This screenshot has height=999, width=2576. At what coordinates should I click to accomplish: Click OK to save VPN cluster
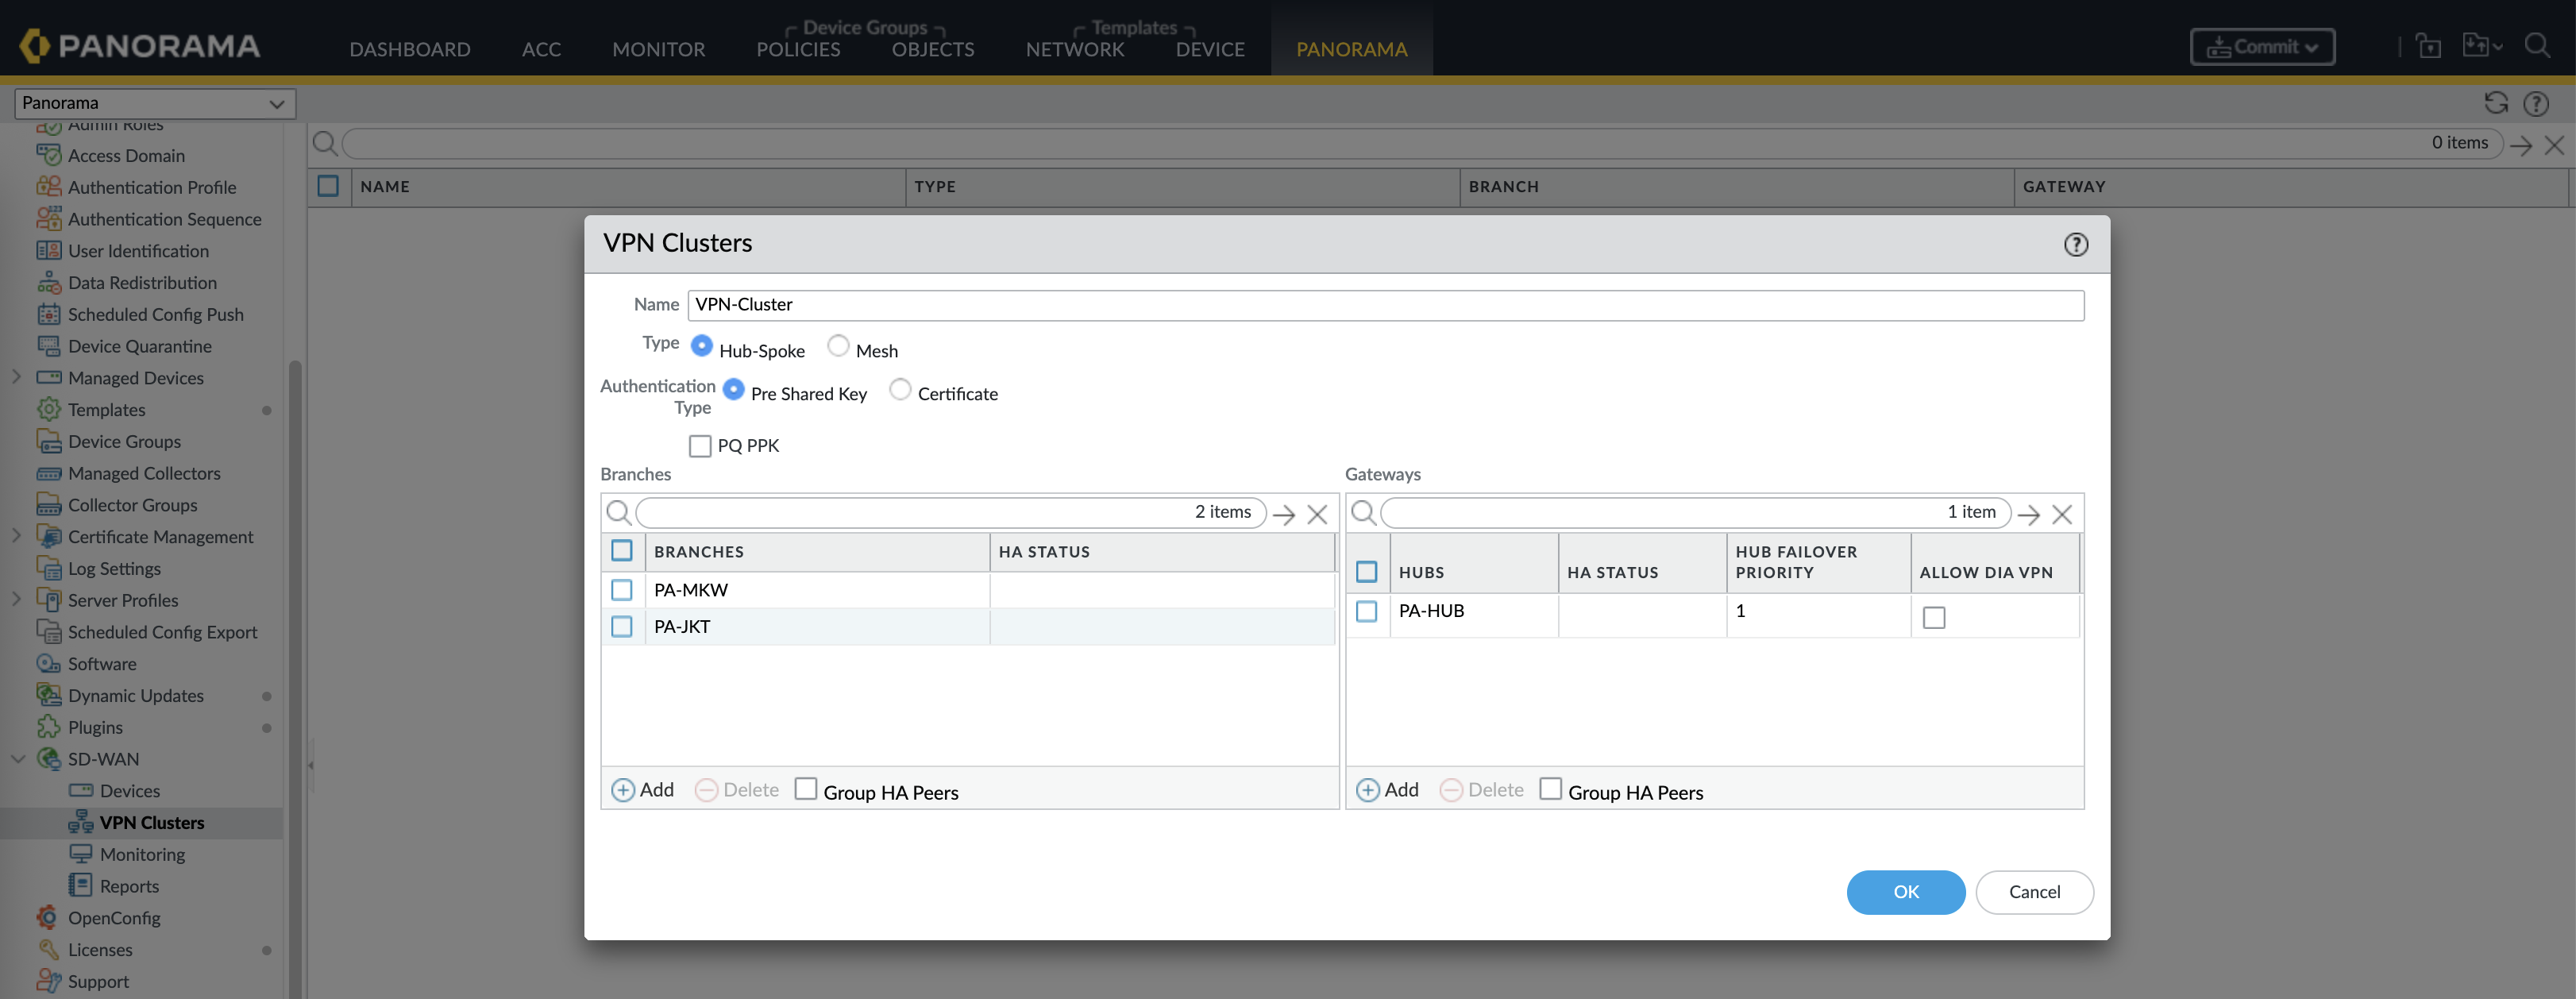point(1904,892)
